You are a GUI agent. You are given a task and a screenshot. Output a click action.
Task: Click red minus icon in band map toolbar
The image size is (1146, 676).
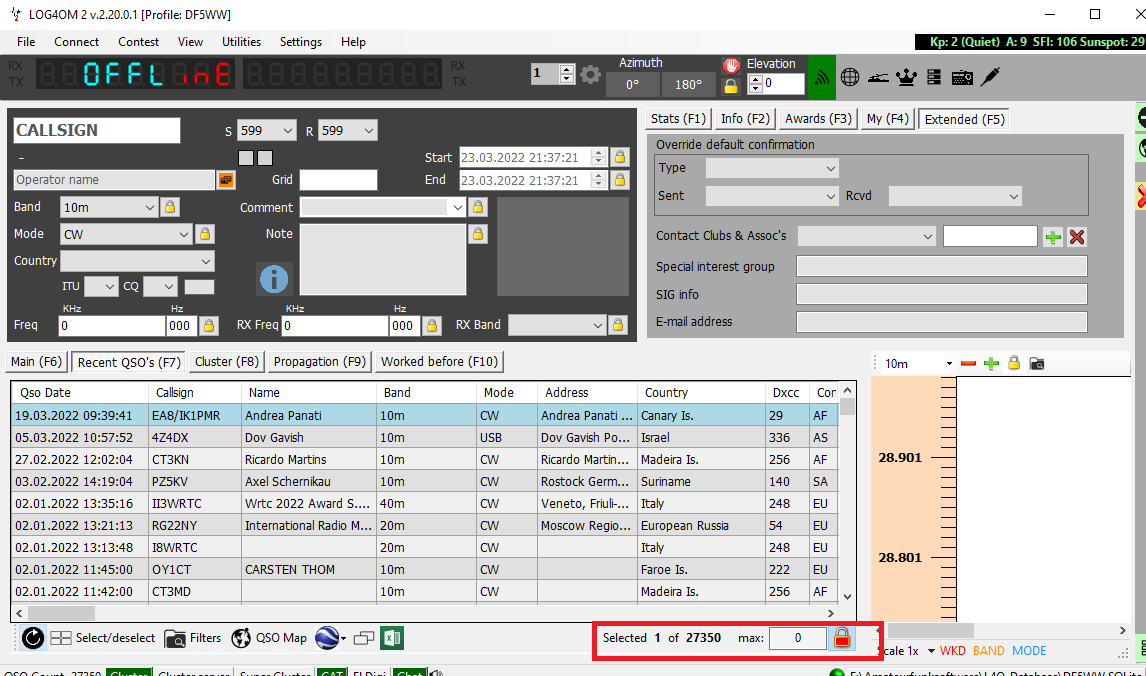coord(968,363)
